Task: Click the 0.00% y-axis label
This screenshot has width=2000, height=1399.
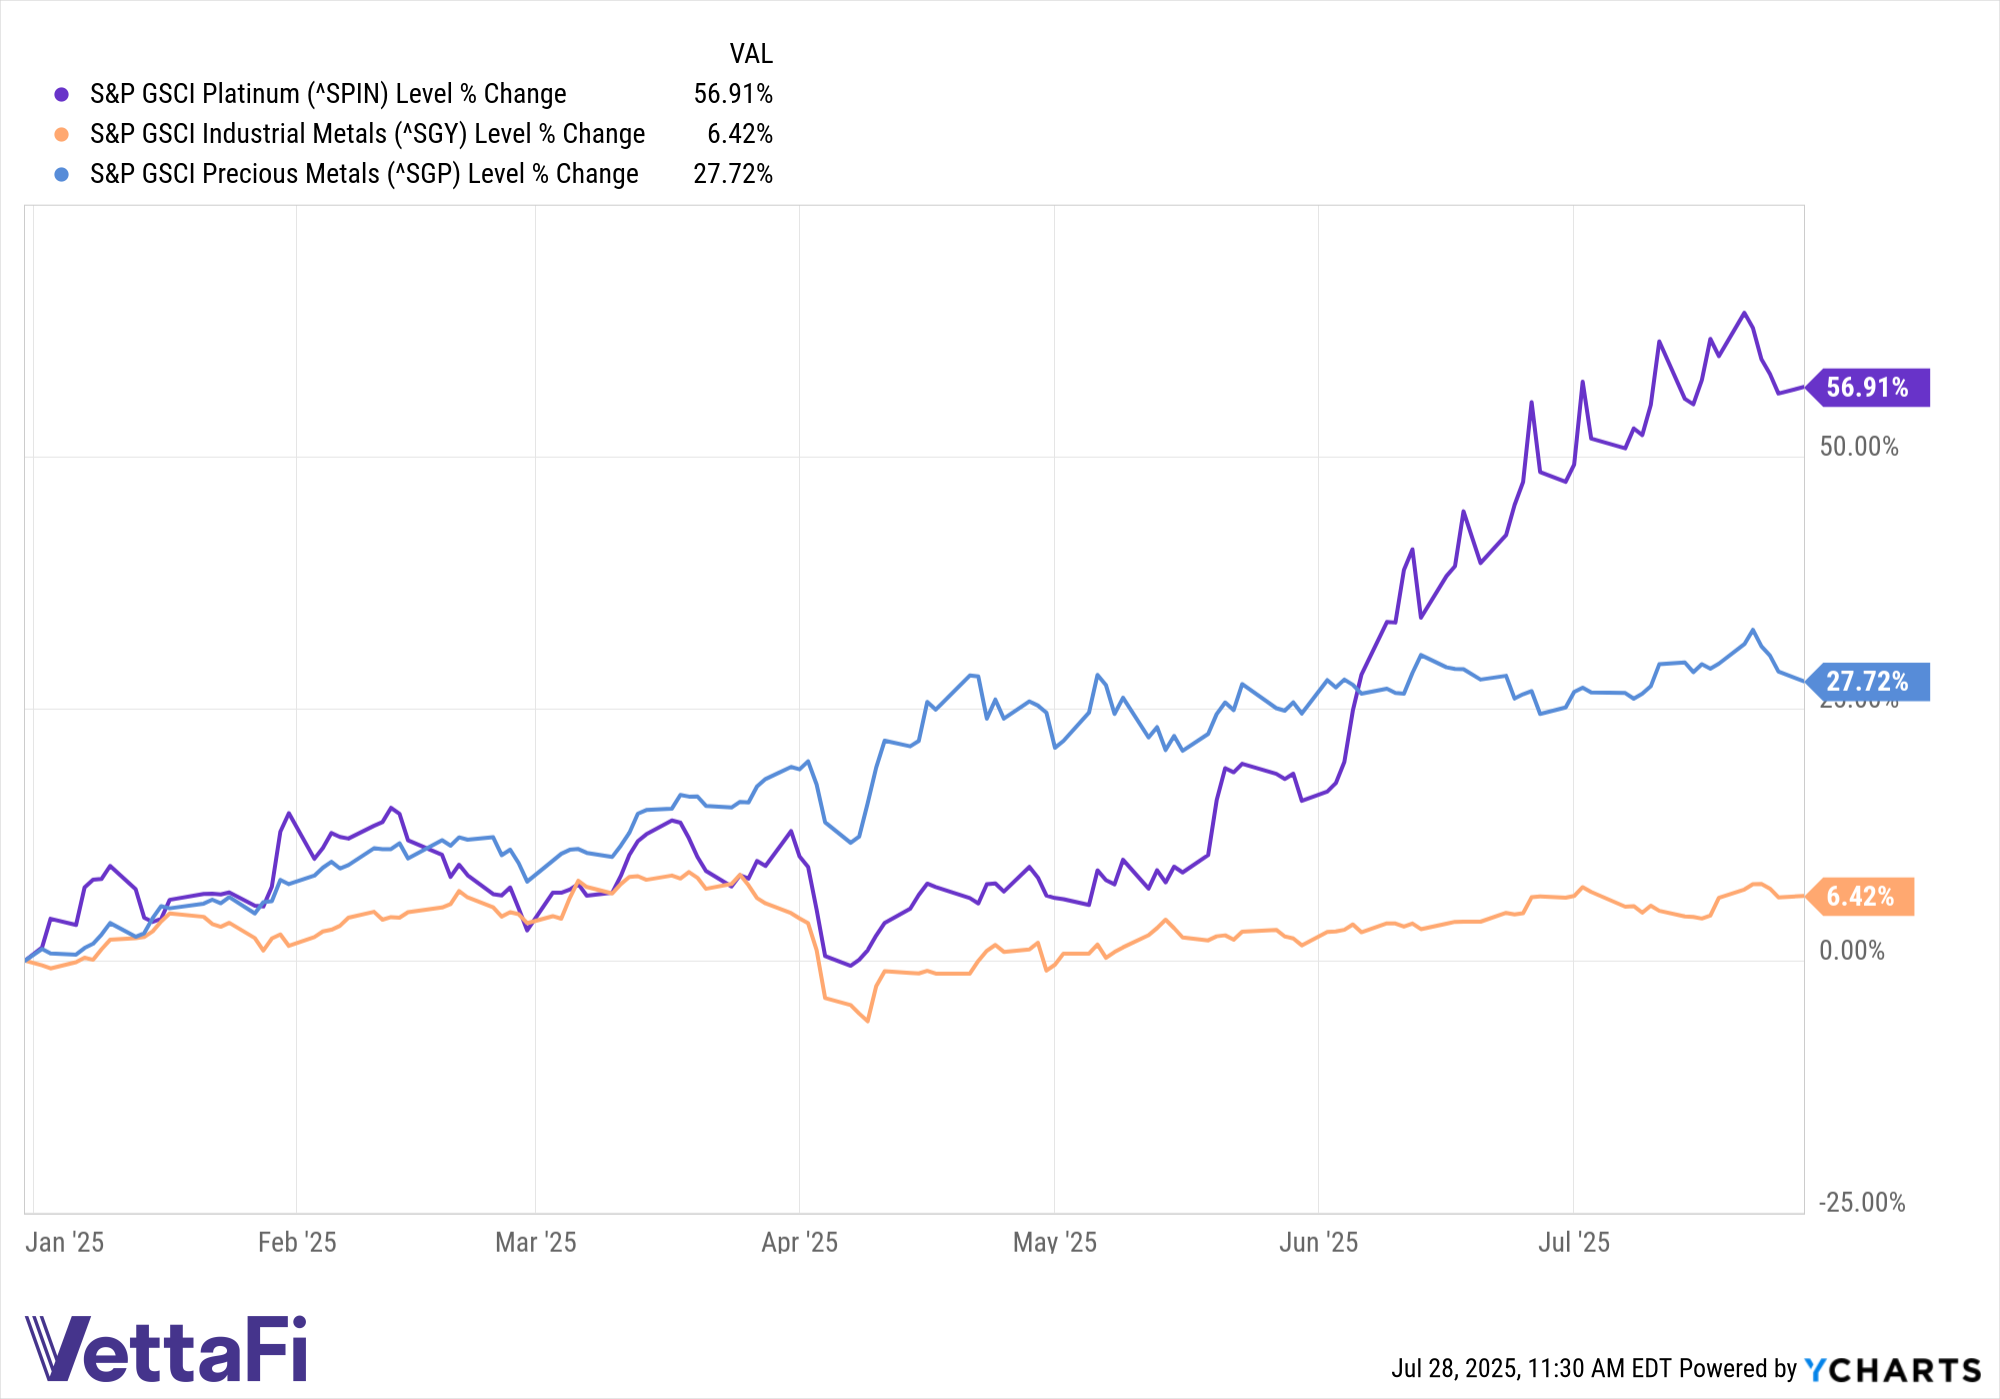Action: pos(1852,950)
